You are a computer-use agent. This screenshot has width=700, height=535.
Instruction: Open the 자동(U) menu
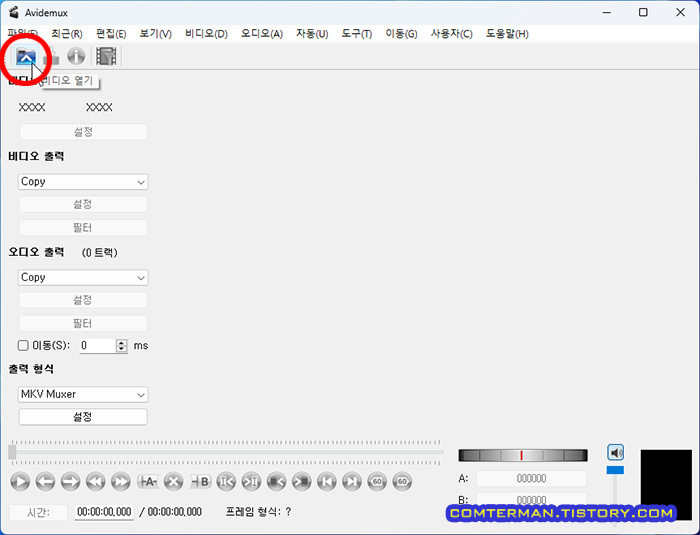pyautogui.click(x=312, y=34)
